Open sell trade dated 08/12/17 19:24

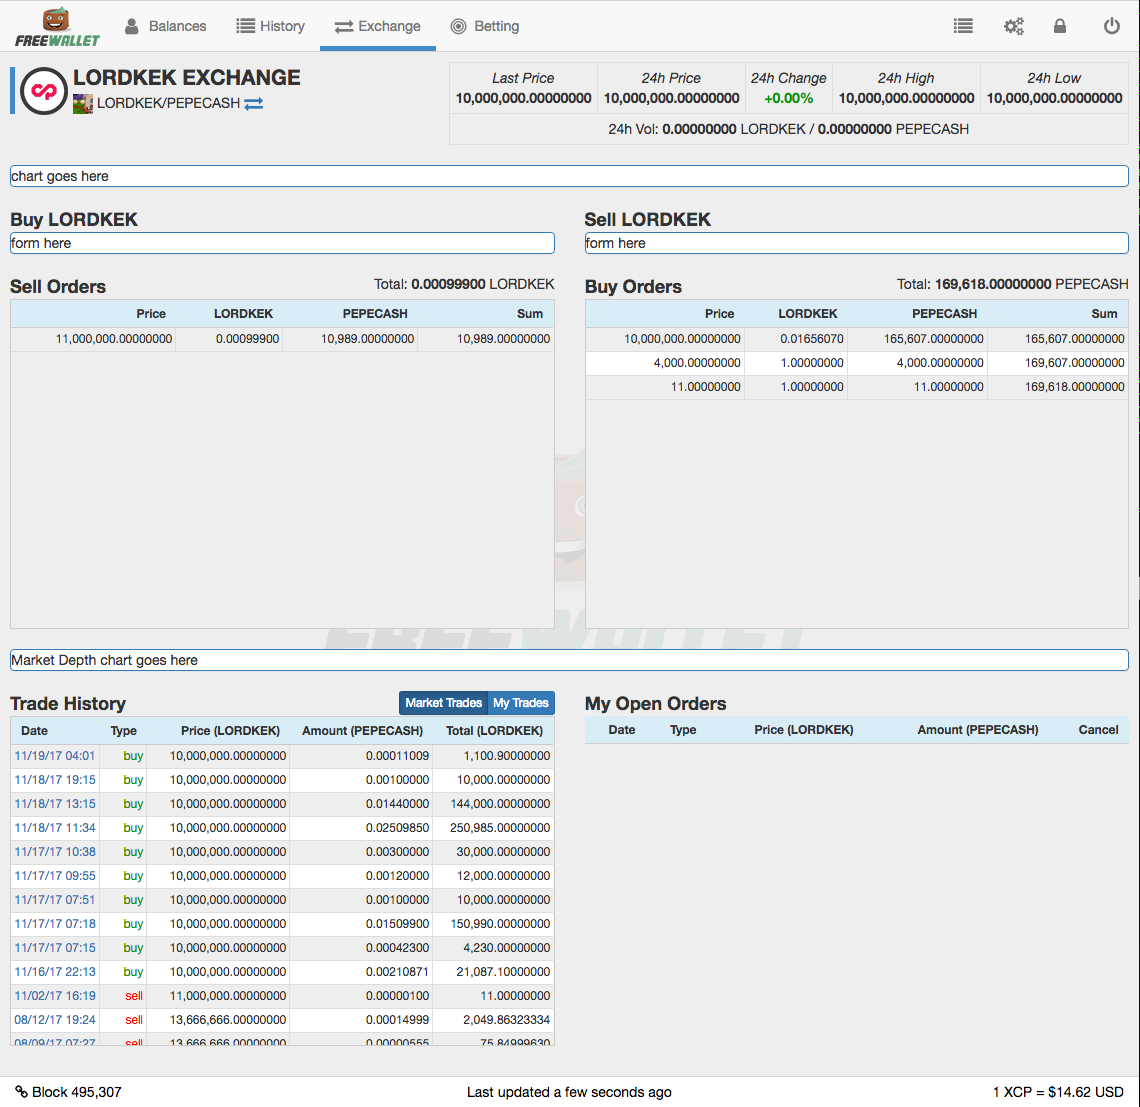[x=55, y=1020]
